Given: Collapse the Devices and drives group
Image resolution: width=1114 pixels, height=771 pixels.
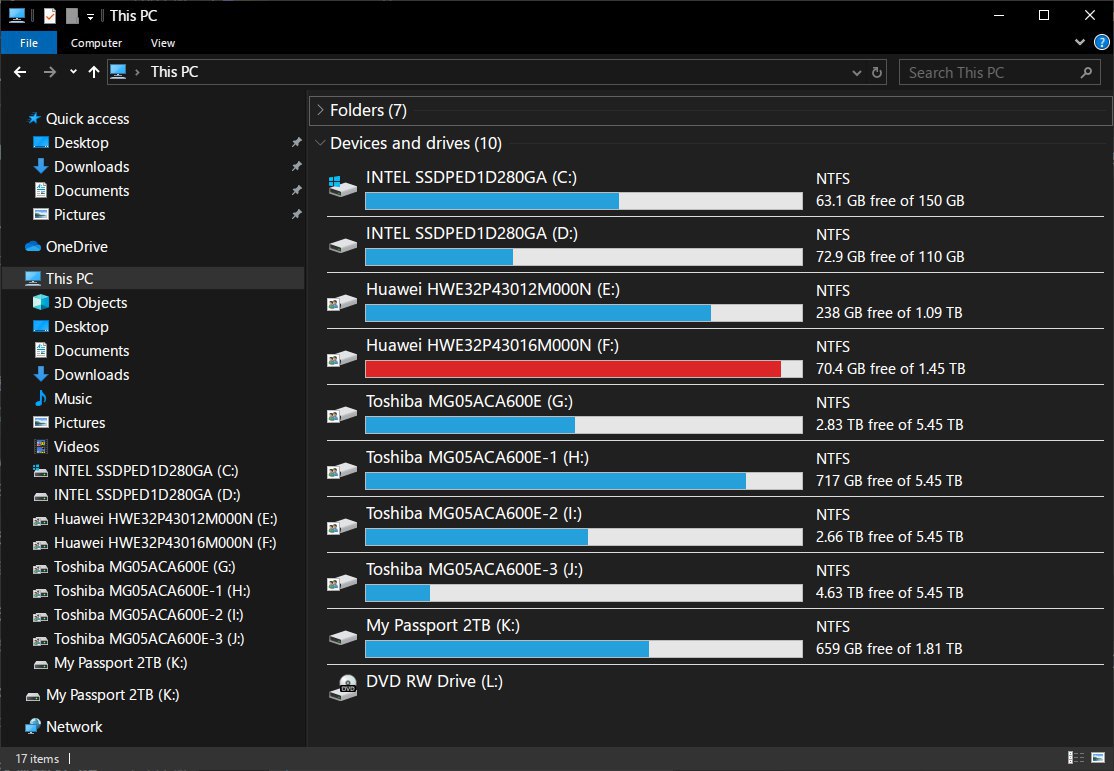Looking at the screenshot, I should (320, 143).
